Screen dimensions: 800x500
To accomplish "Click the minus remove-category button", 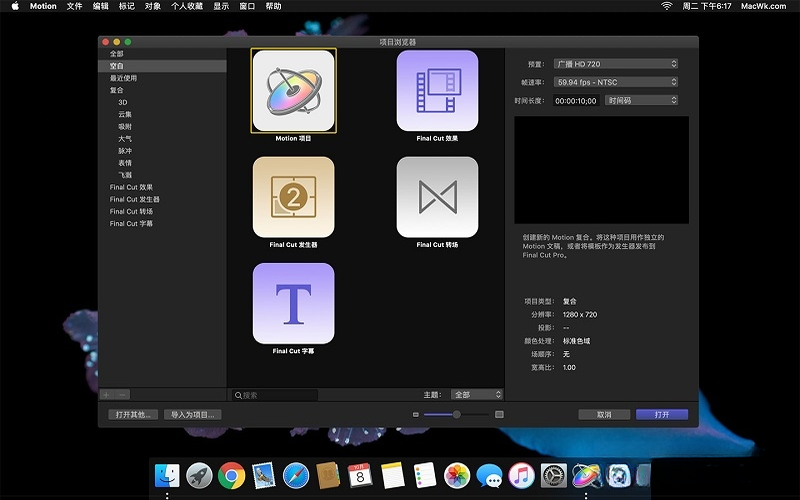I will [122, 394].
